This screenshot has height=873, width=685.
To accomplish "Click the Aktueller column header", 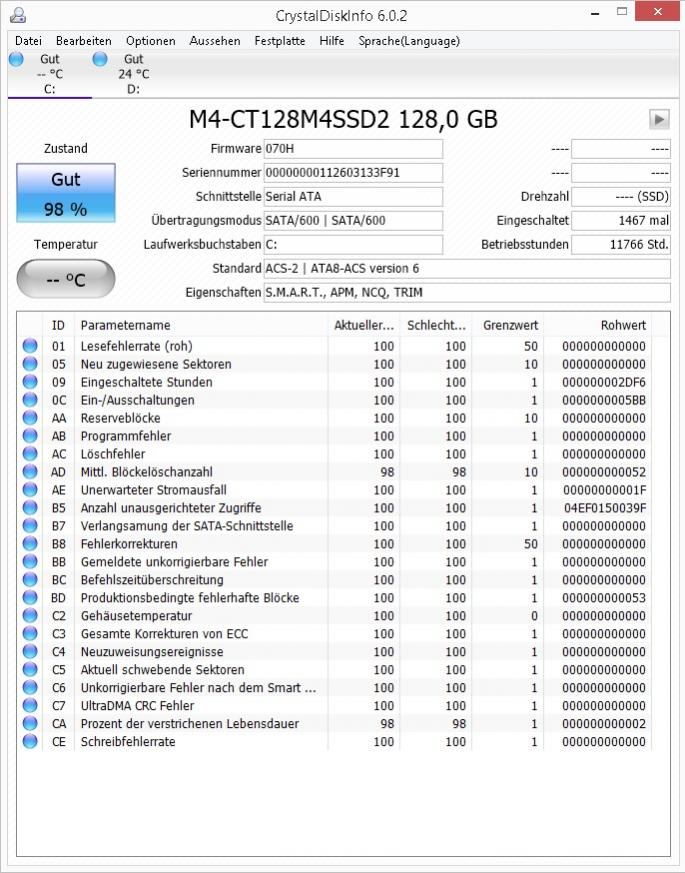I will pos(364,325).
